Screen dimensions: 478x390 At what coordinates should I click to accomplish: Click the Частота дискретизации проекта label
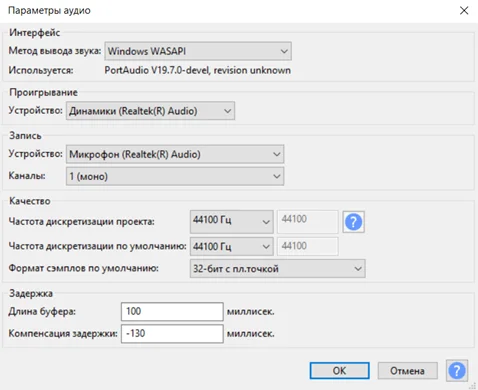tap(81, 221)
